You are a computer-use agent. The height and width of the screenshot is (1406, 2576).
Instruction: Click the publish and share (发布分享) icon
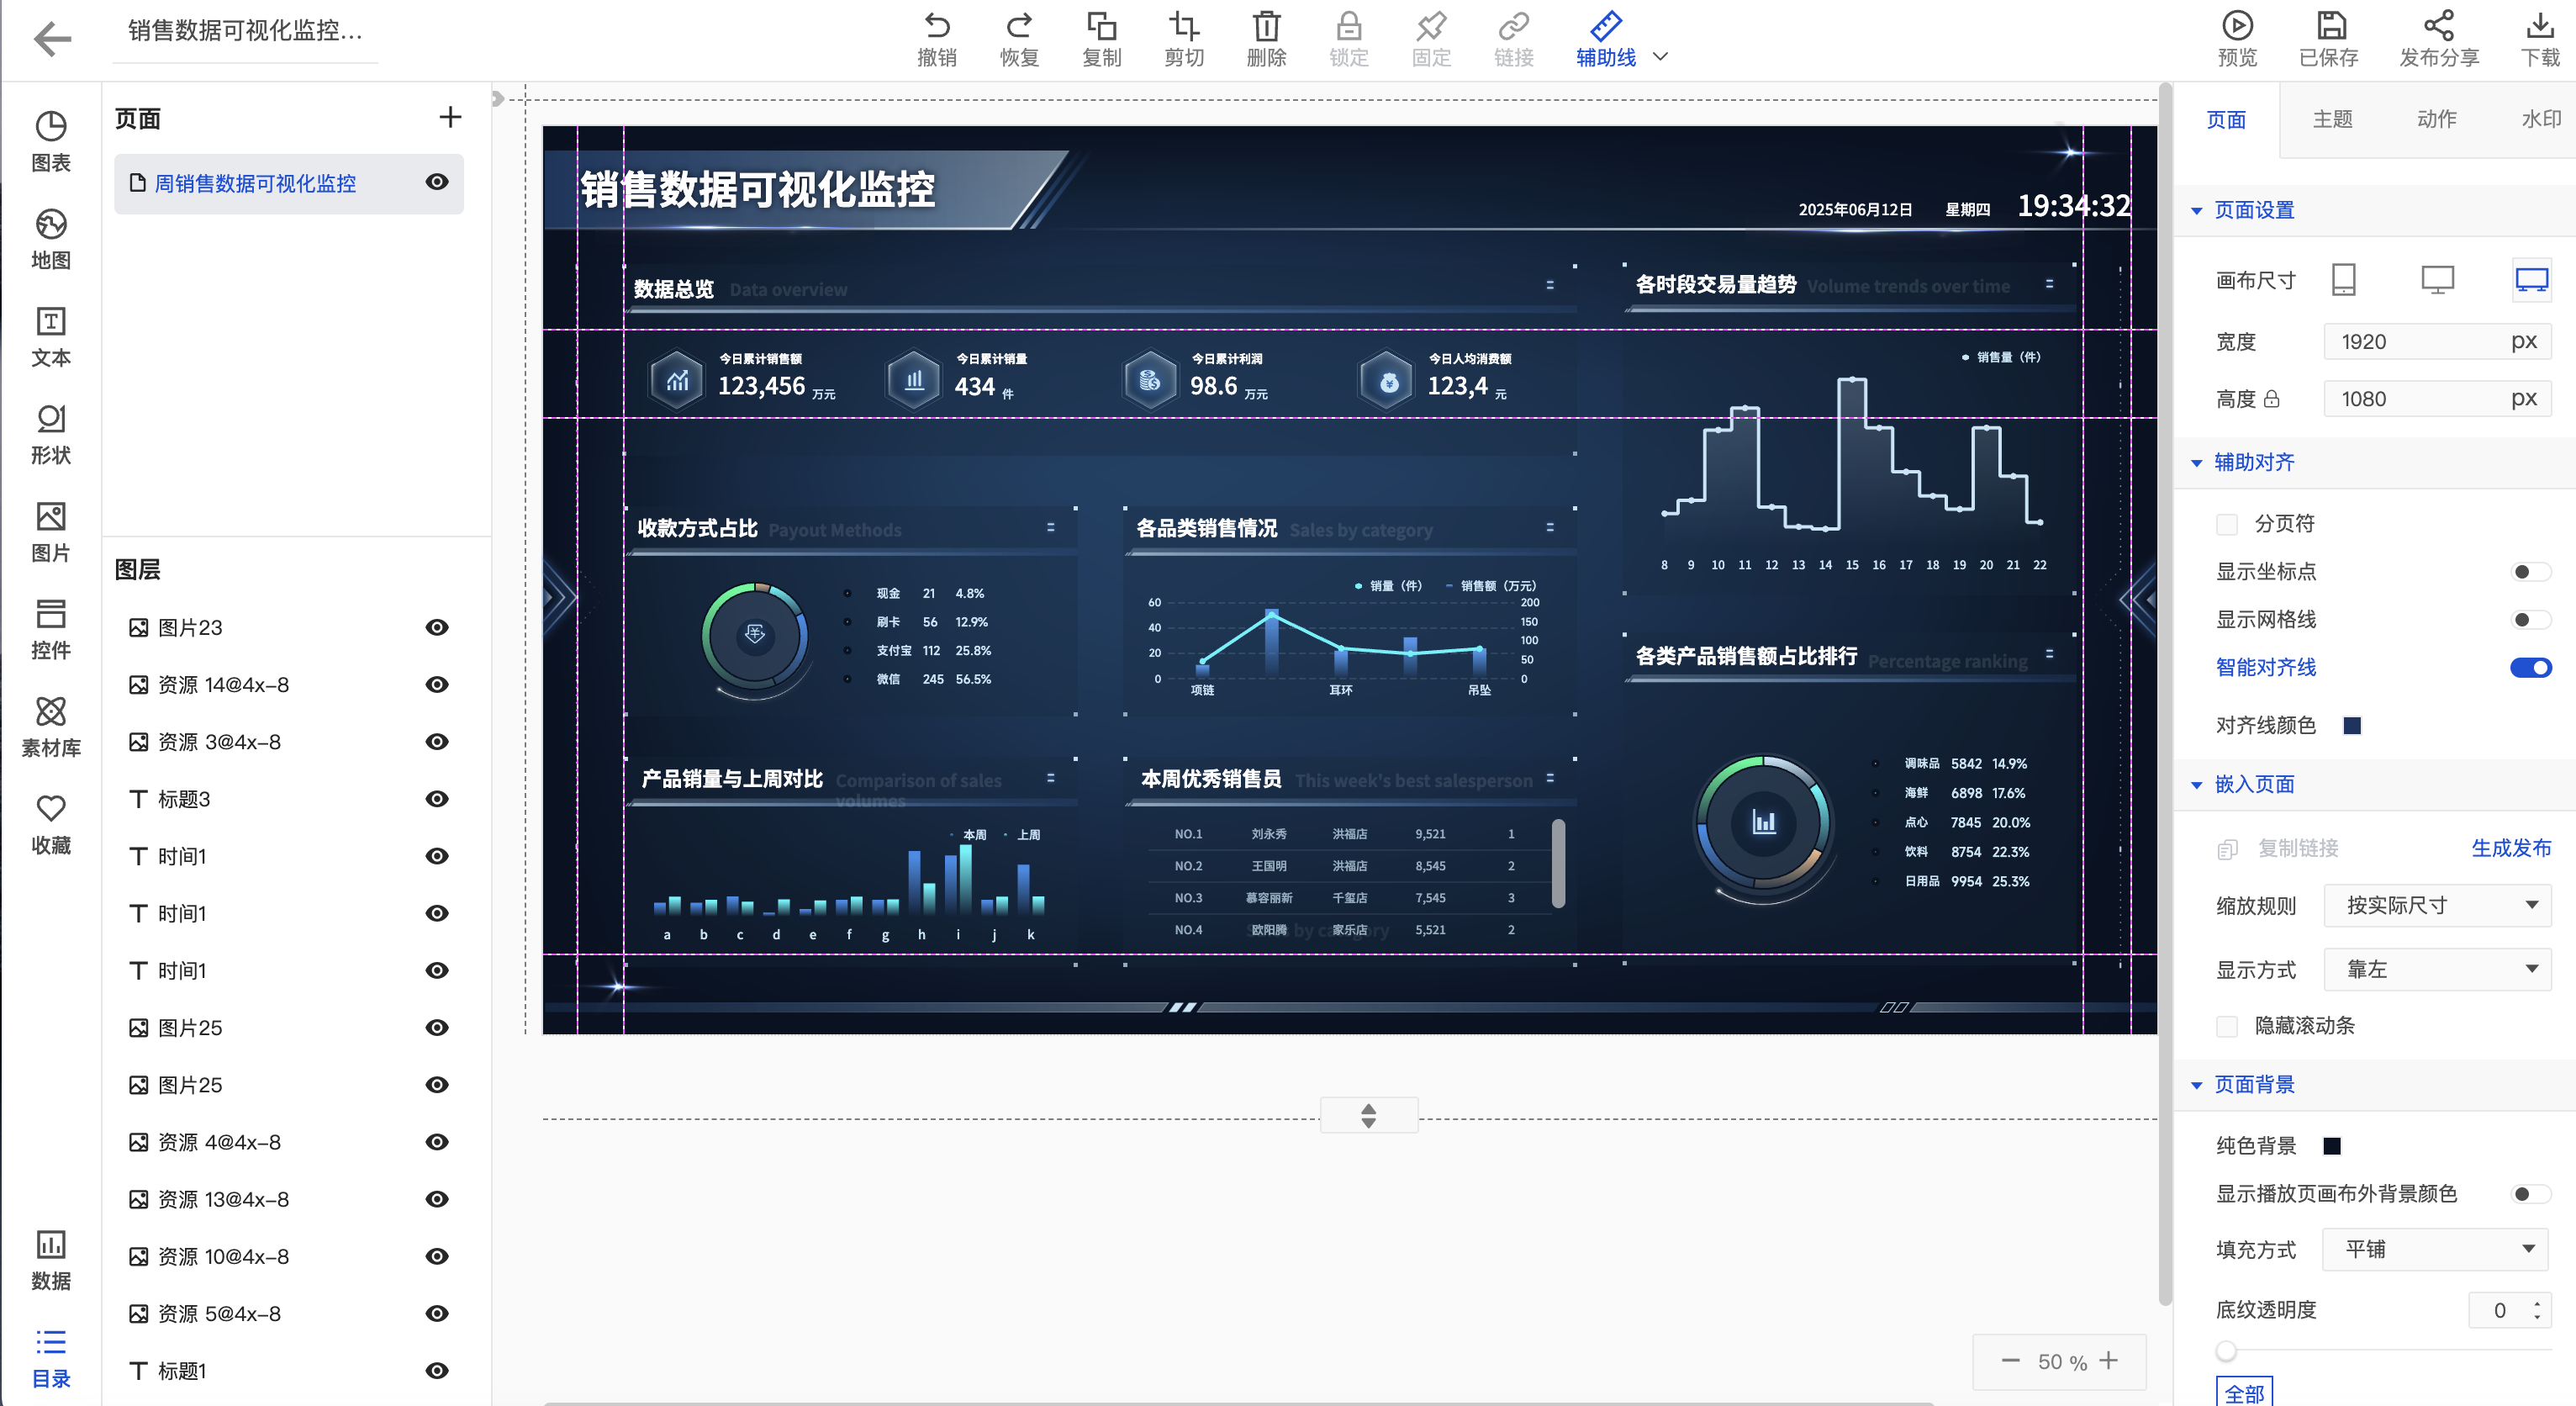coord(2438,27)
